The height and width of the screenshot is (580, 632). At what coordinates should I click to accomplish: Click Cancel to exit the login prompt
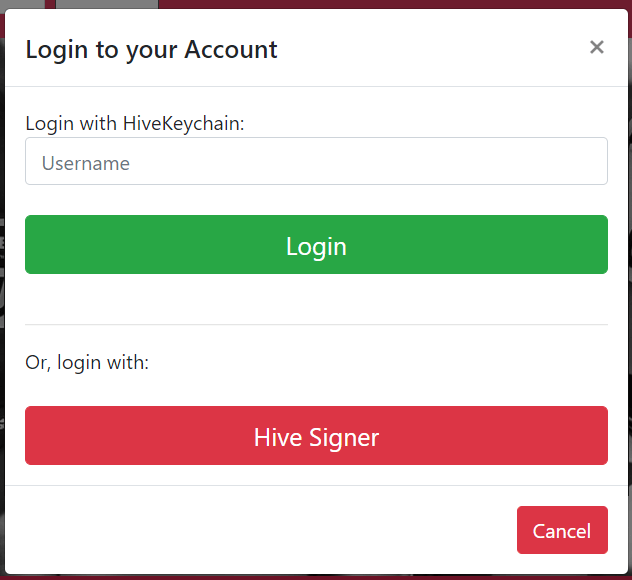[x=562, y=530]
